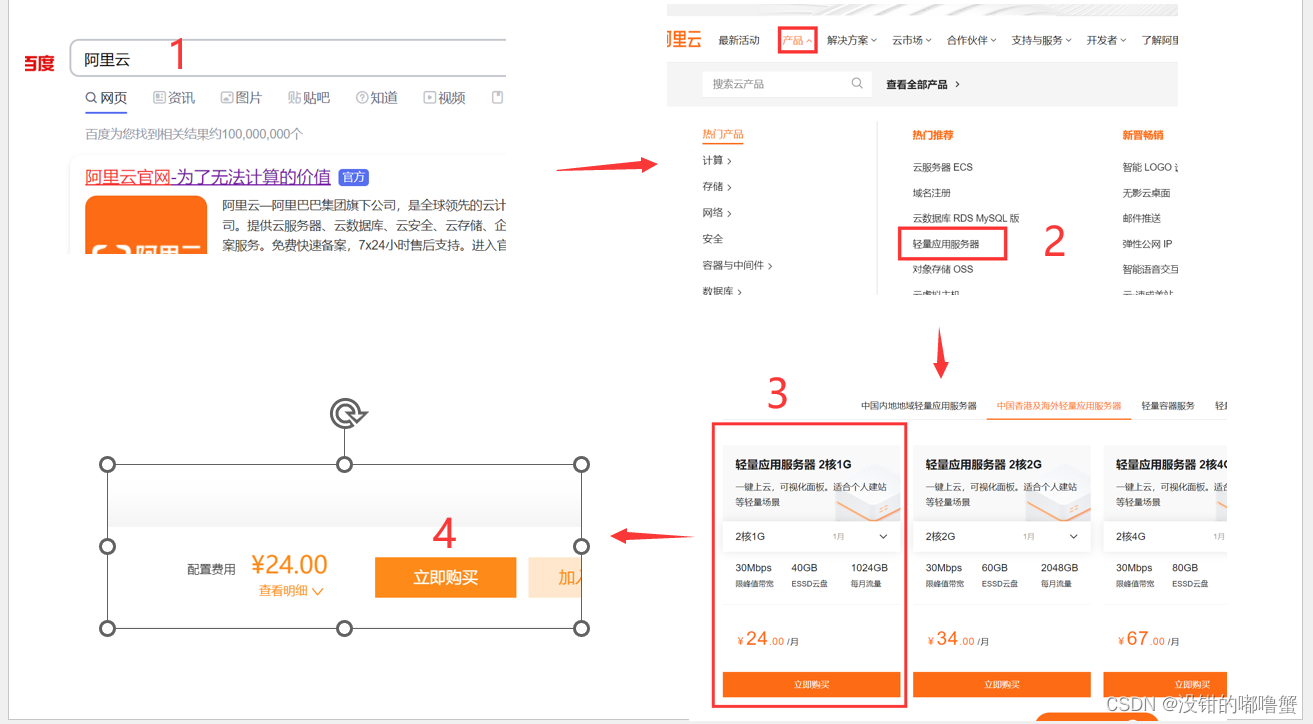Expand the 查看明细 fee details
The height and width of the screenshot is (724, 1313).
coord(291,591)
